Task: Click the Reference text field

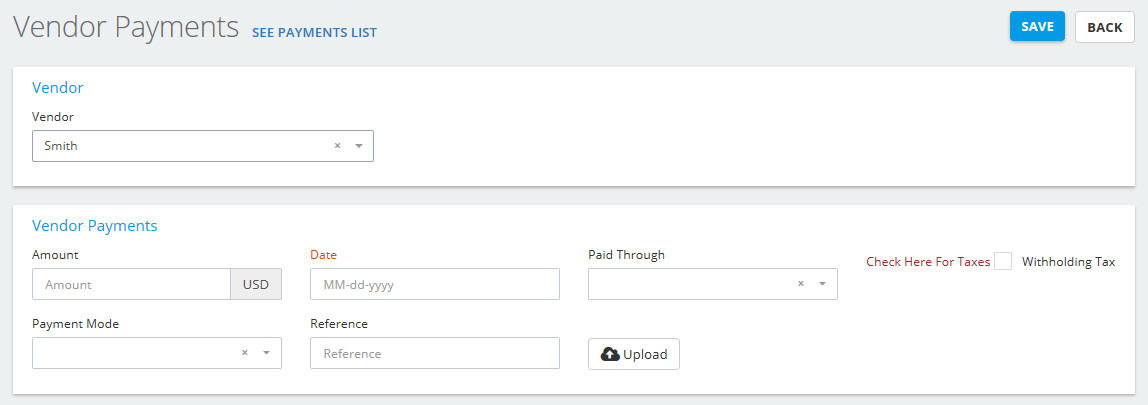Action: tap(435, 353)
